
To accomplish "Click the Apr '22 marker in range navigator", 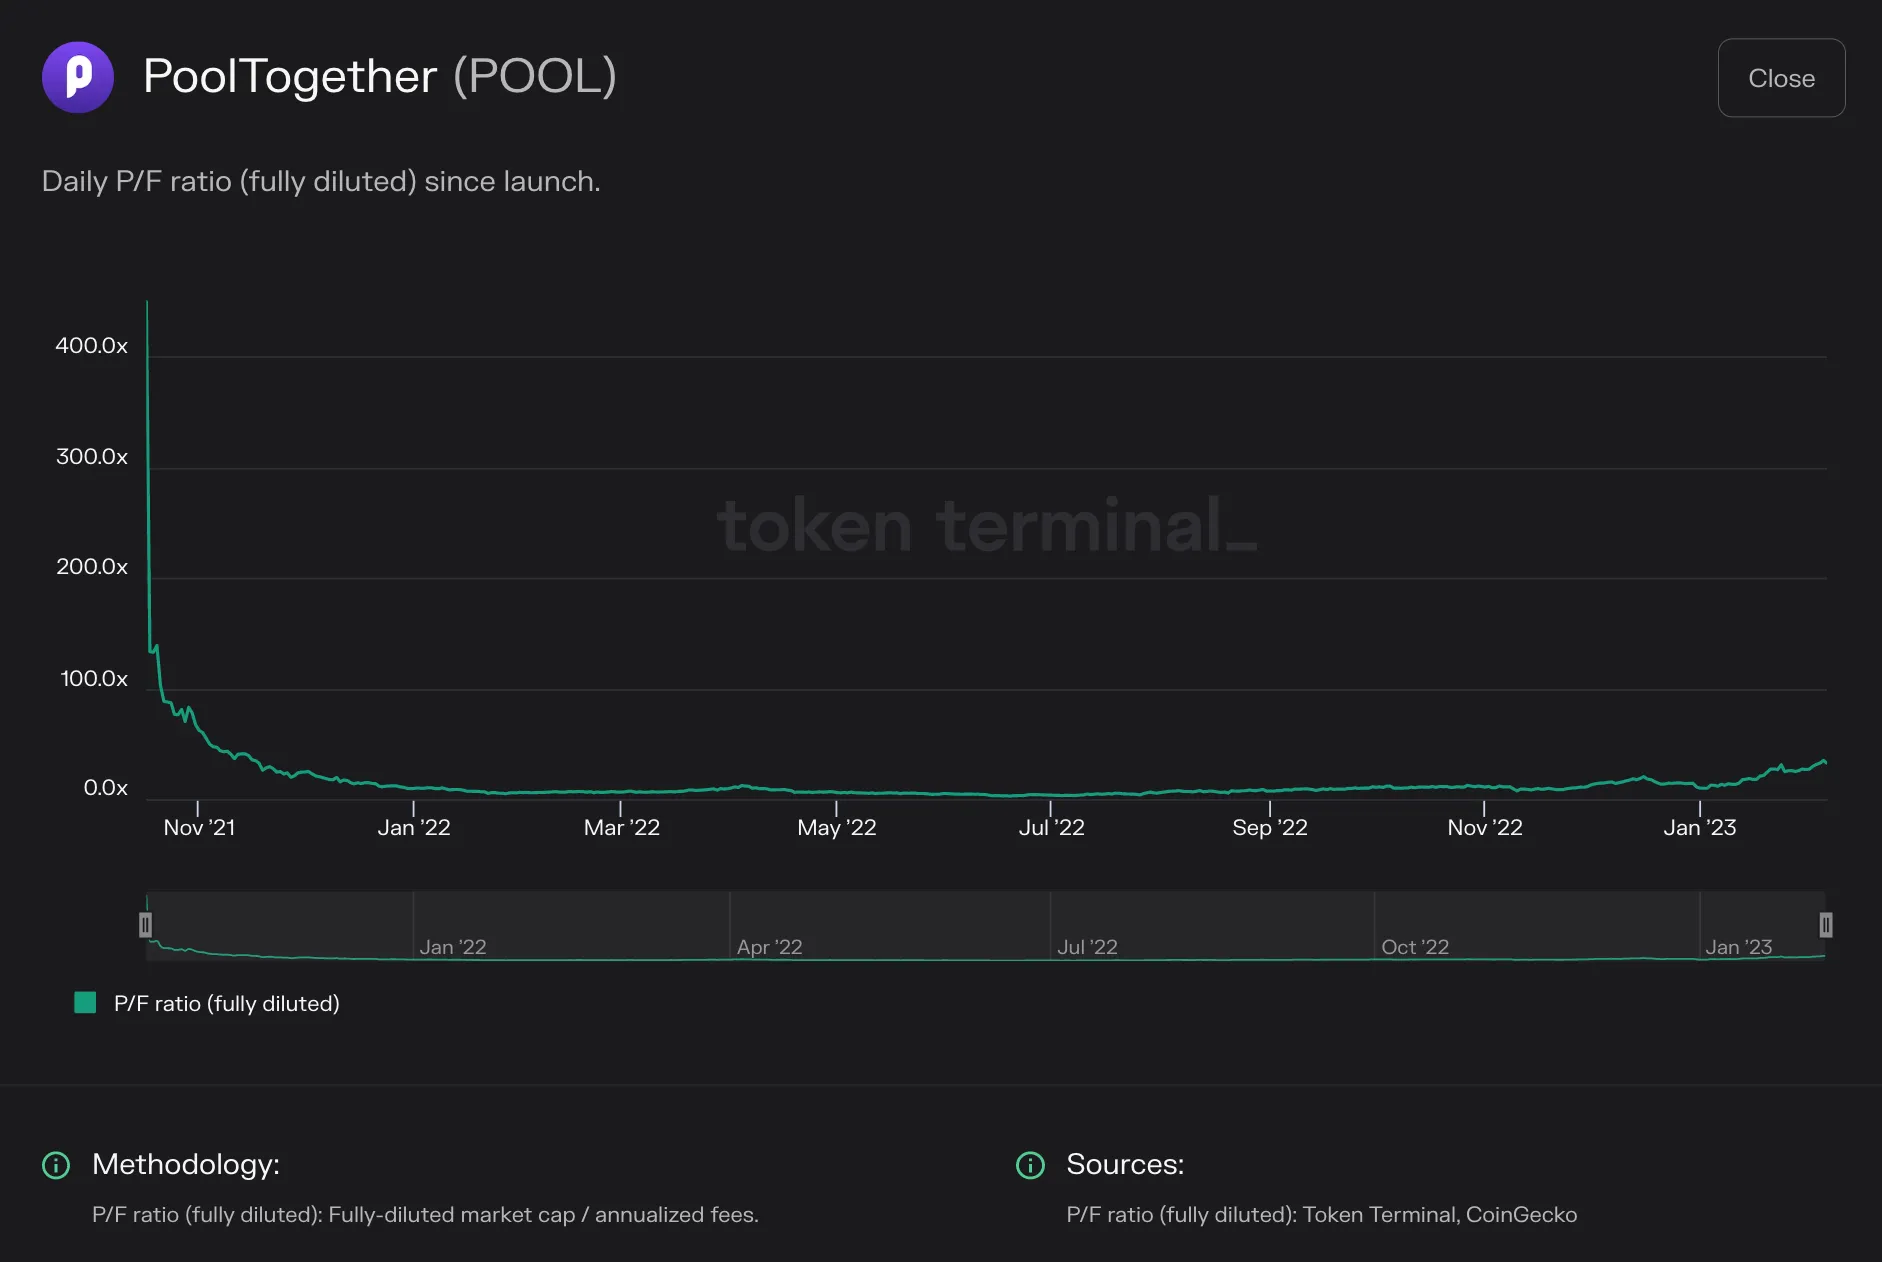I will click(769, 947).
